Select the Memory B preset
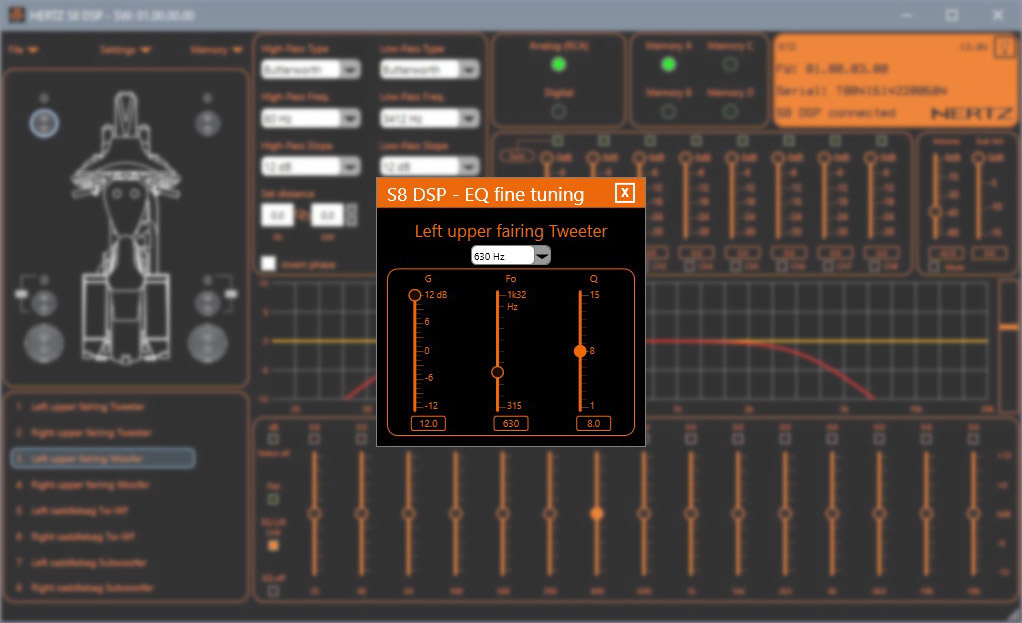Viewport: 1022px width, 623px height. (668, 111)
